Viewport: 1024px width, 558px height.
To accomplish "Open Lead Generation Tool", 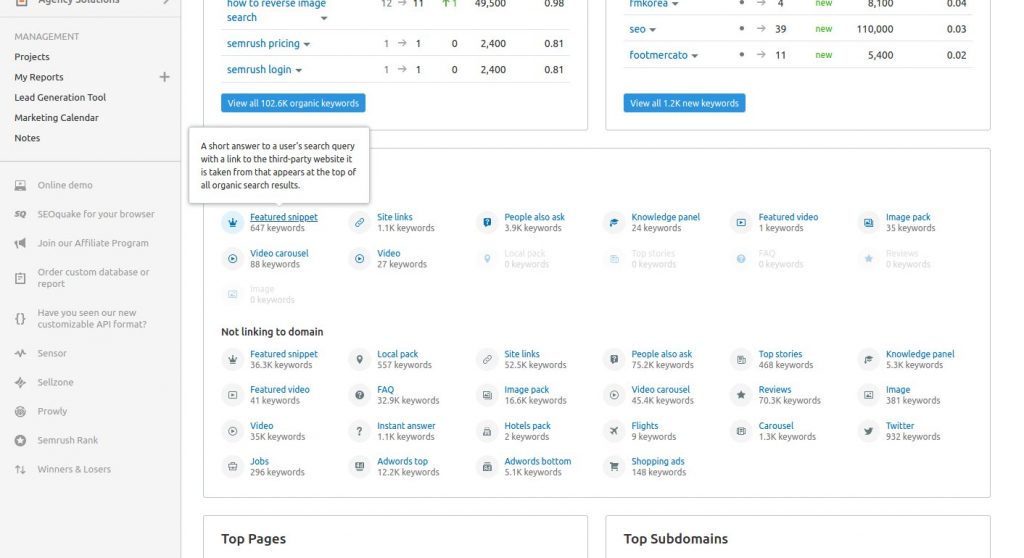I will point(60,97).
